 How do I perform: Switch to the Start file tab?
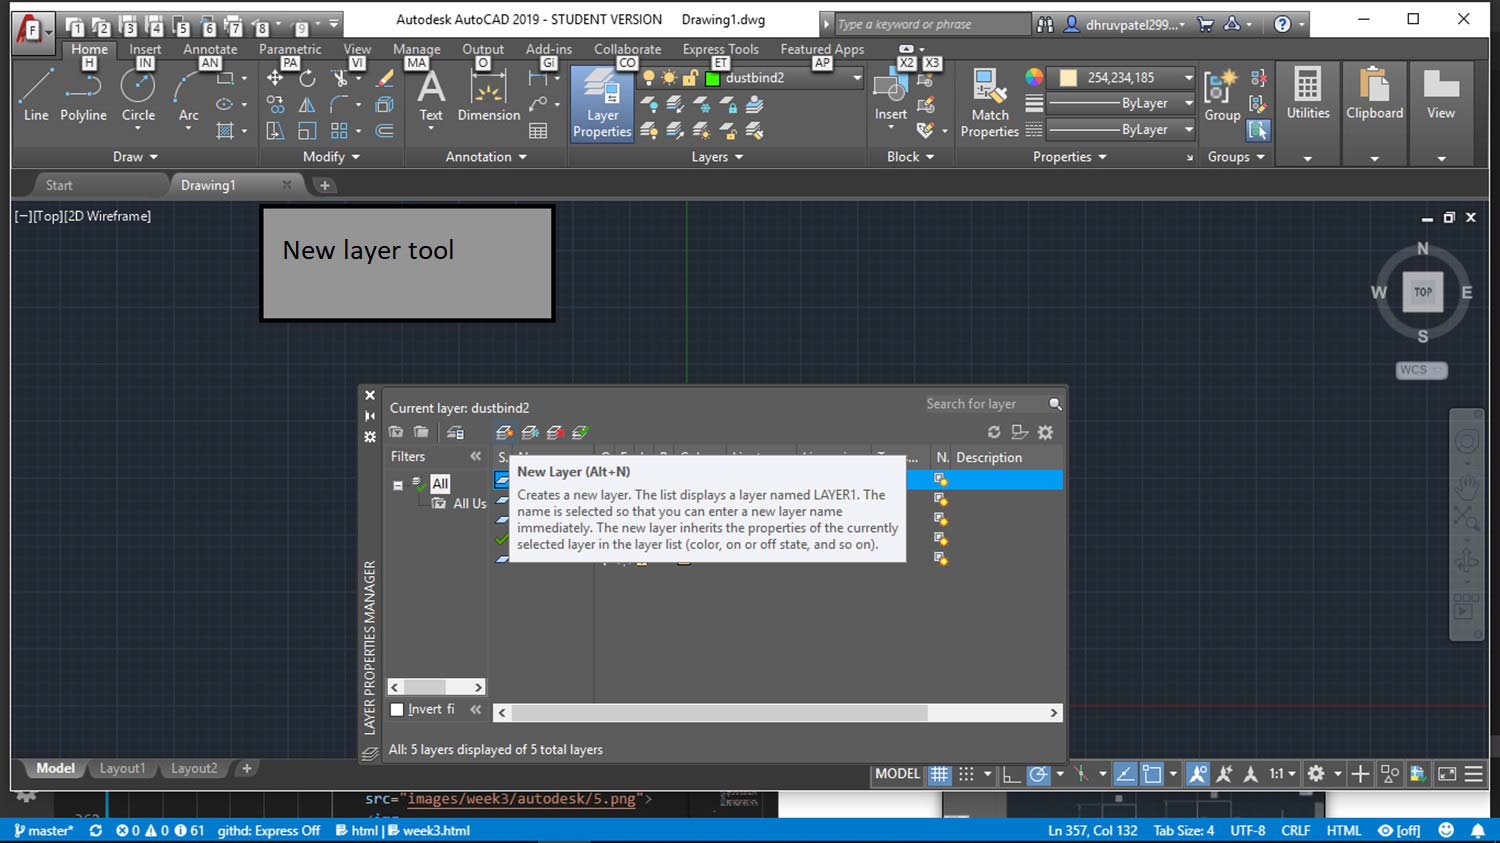coord(59,185)
